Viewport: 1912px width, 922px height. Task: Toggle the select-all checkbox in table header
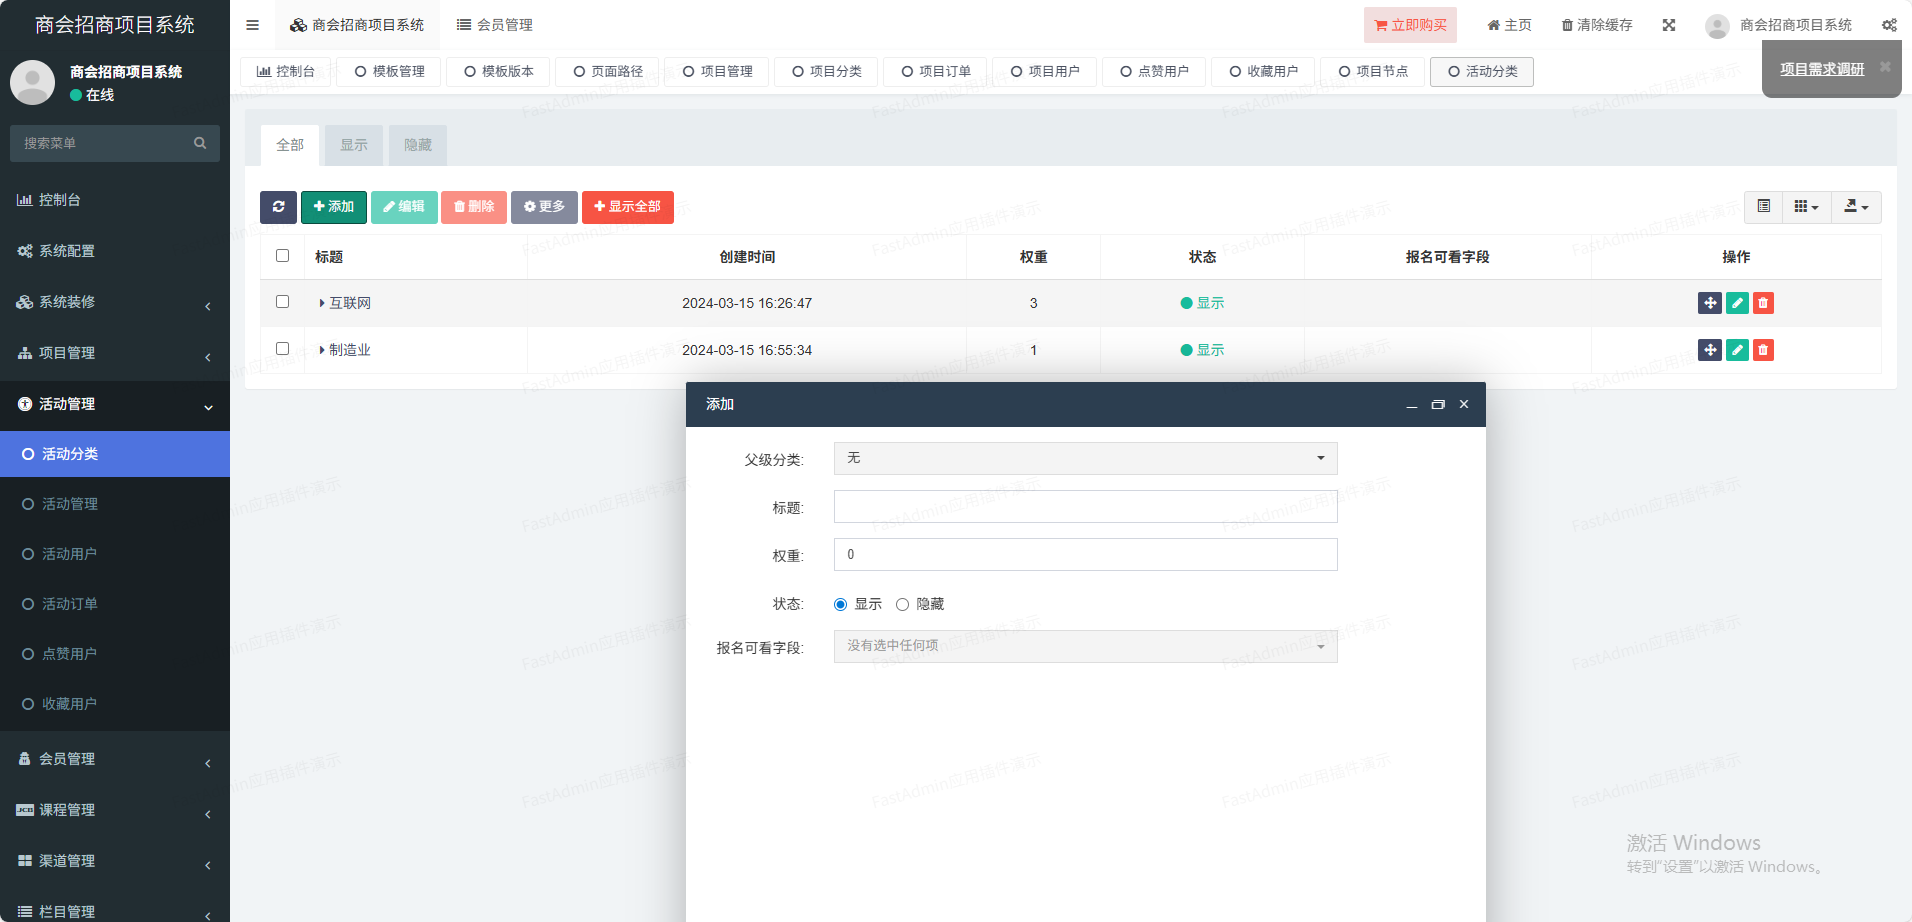pos(282,256)
